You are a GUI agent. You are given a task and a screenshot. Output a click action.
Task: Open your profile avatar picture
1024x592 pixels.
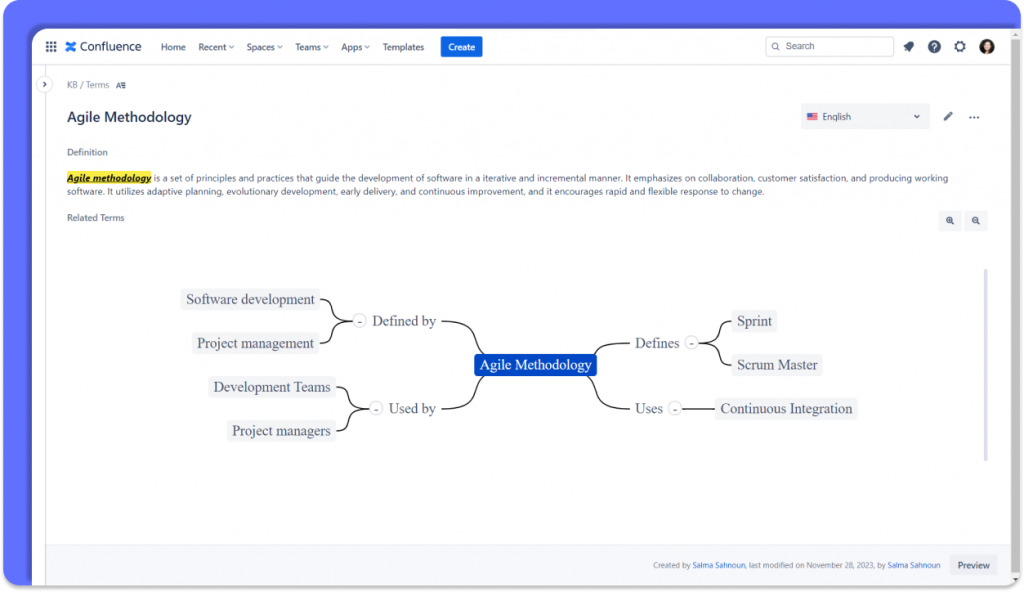[x=986, y=46]
